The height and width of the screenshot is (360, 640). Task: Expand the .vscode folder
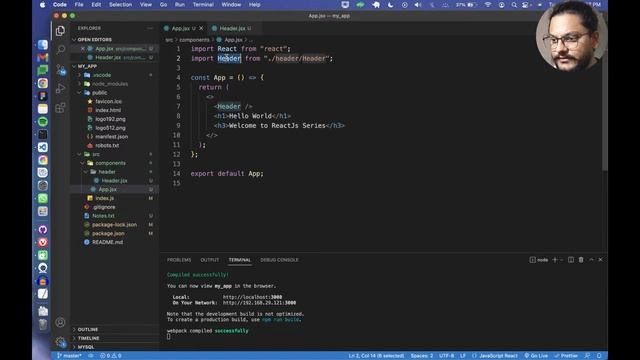coord(102,75)
